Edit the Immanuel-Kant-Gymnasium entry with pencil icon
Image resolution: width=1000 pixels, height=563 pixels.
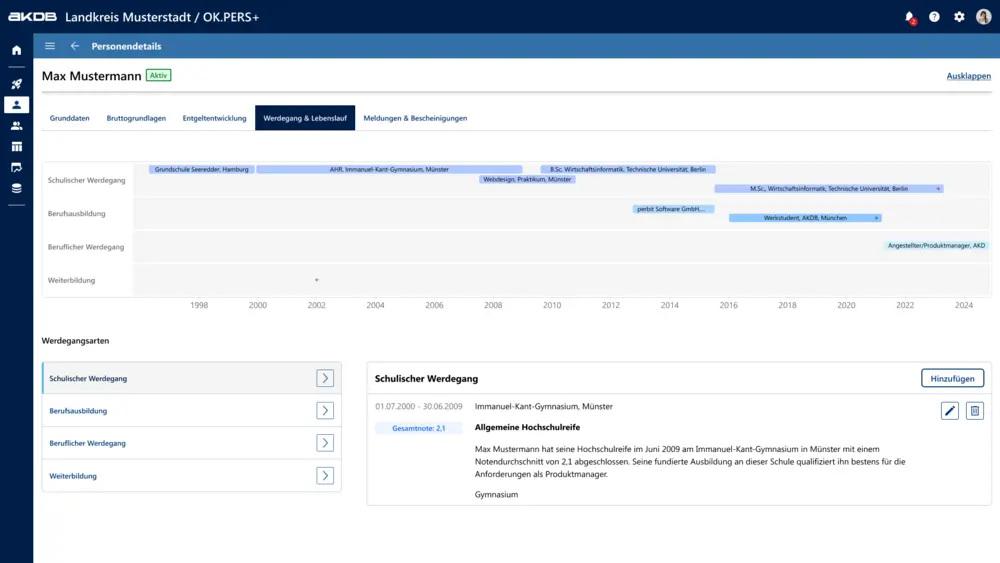coord(950,411)
